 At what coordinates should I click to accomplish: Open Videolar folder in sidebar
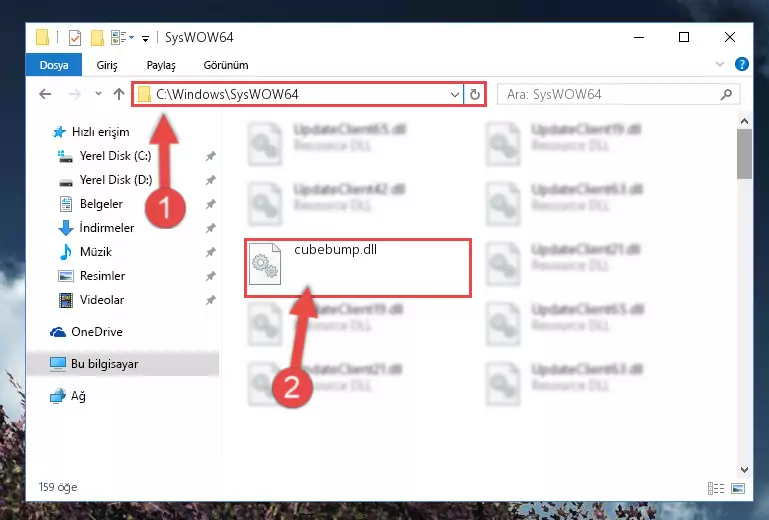[x=102, y=300]
